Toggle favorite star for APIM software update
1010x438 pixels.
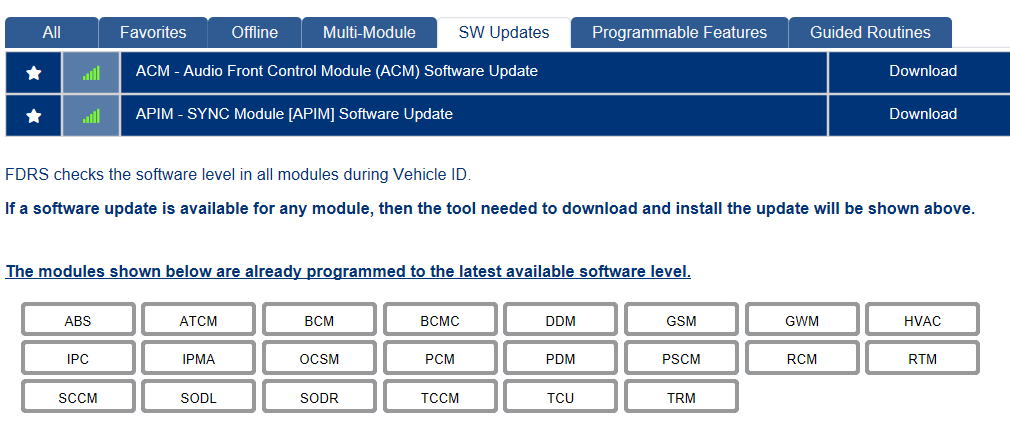click(x=33, y=115)
